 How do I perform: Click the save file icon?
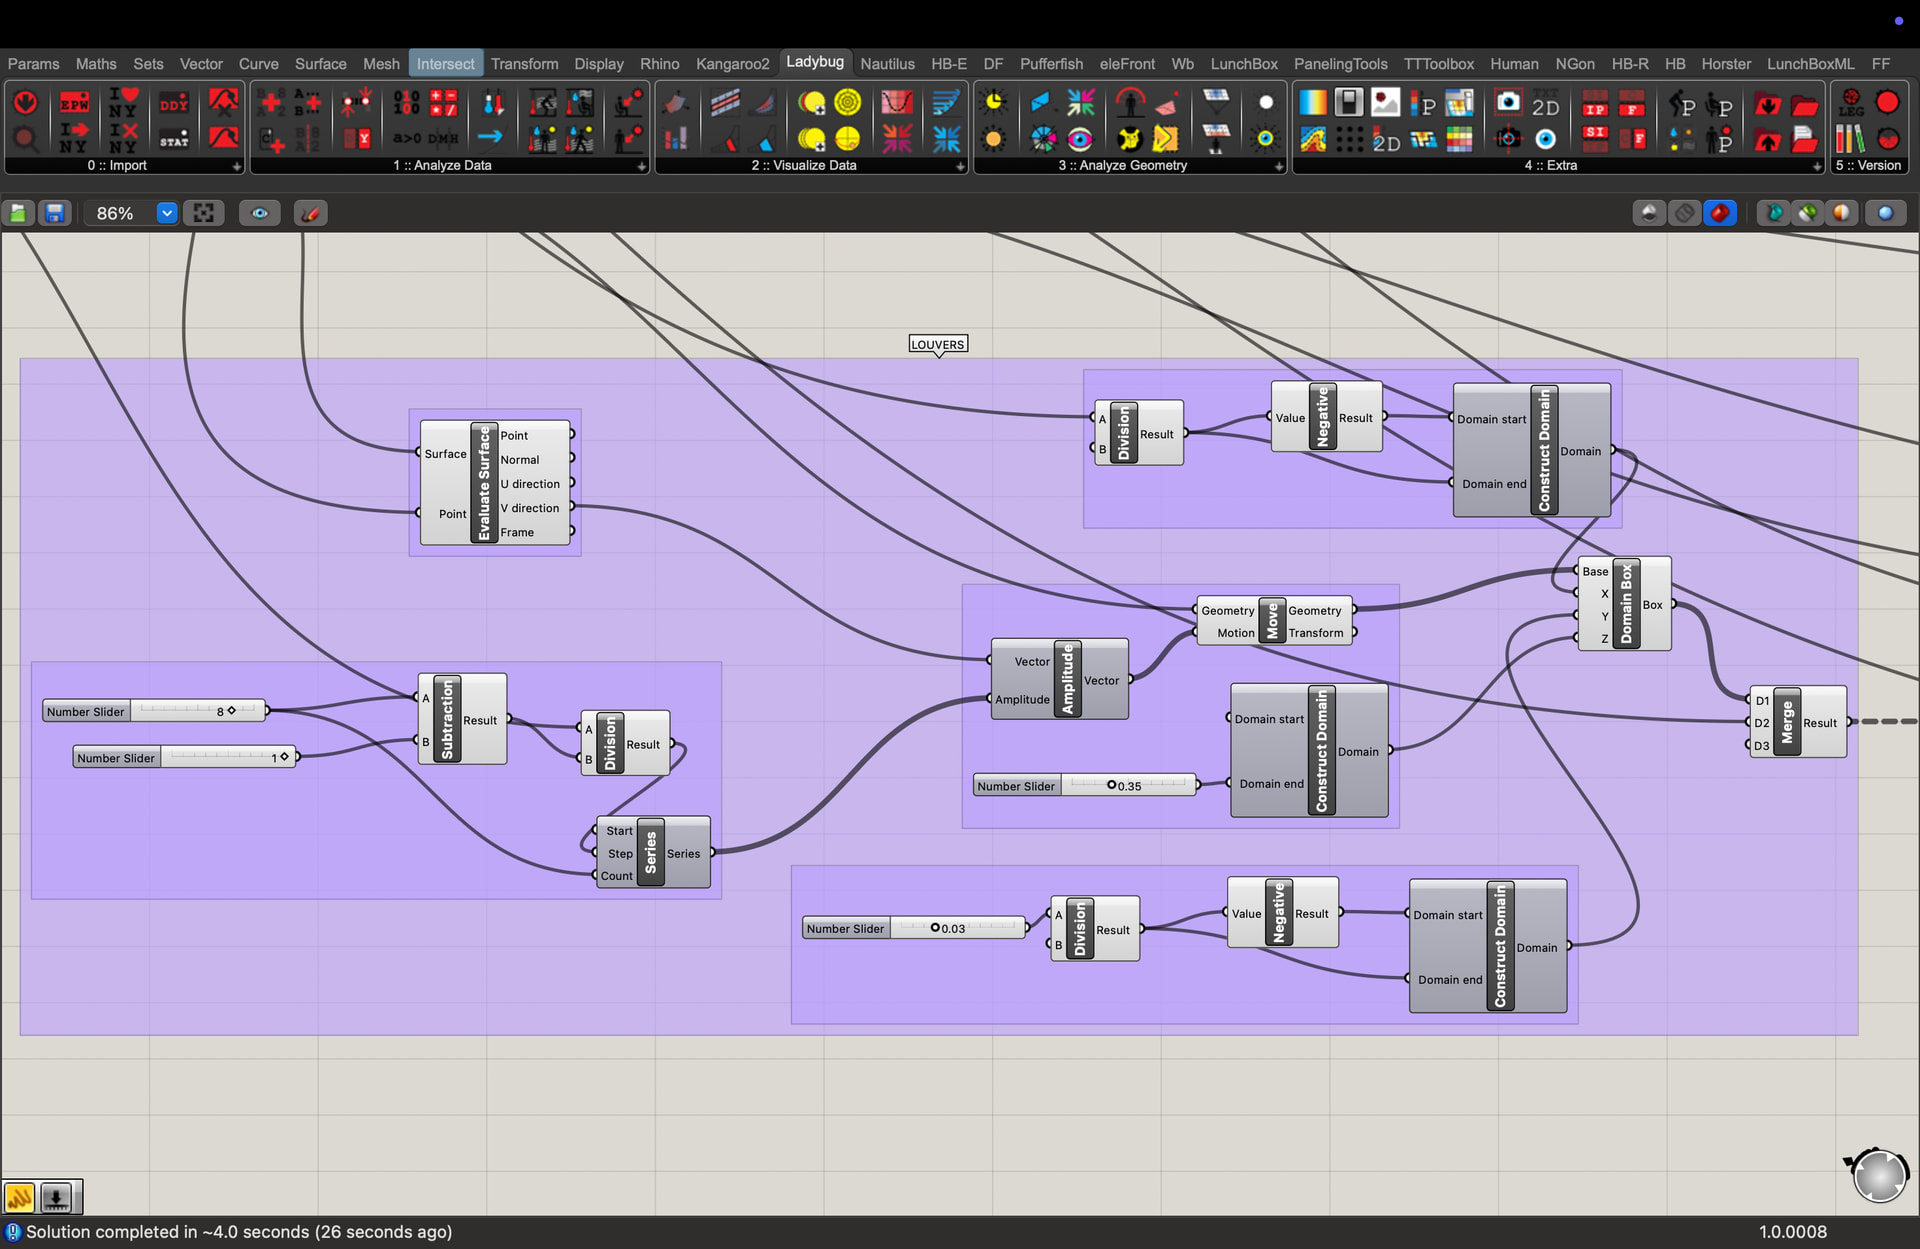tap(55, 213)
